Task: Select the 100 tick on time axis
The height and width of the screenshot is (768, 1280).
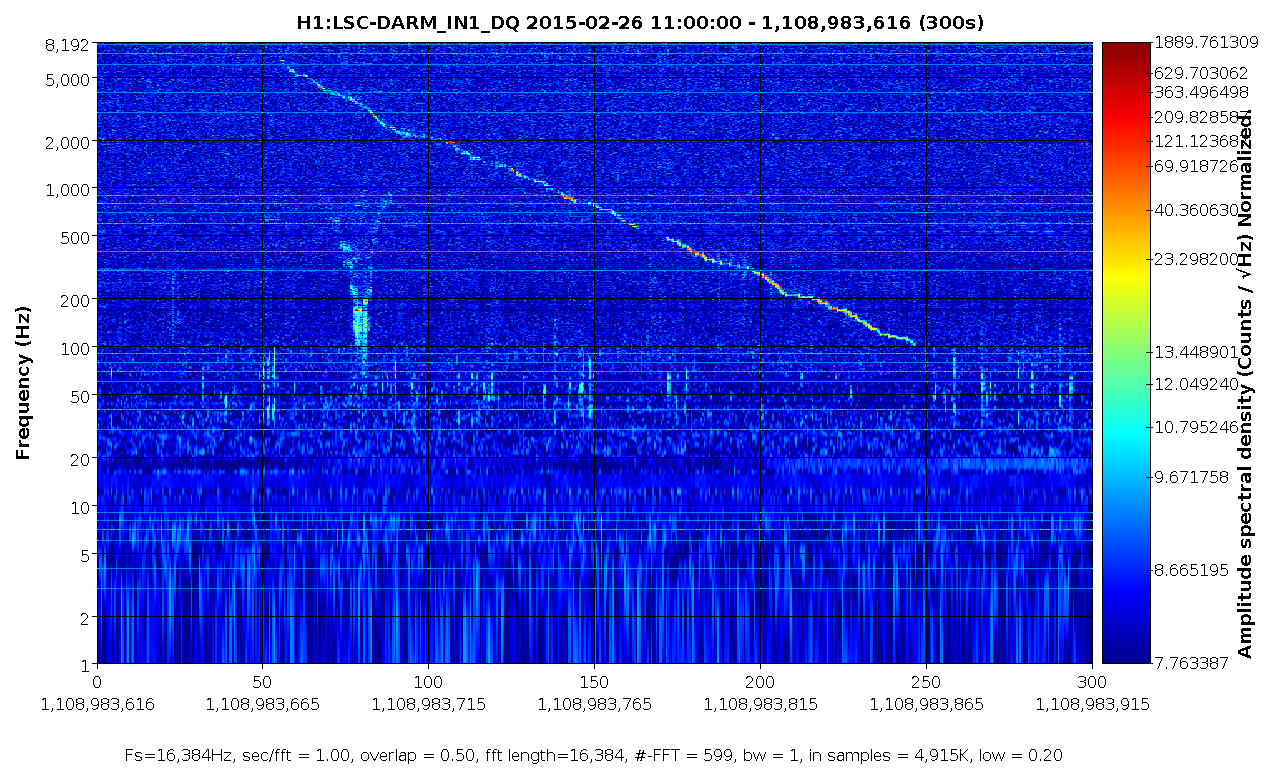Action: click(428, 681)
